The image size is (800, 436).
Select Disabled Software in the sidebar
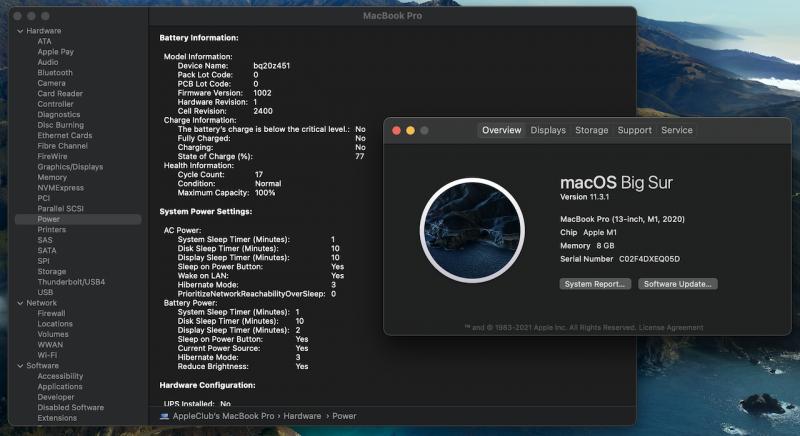click(x=70, y=407)
